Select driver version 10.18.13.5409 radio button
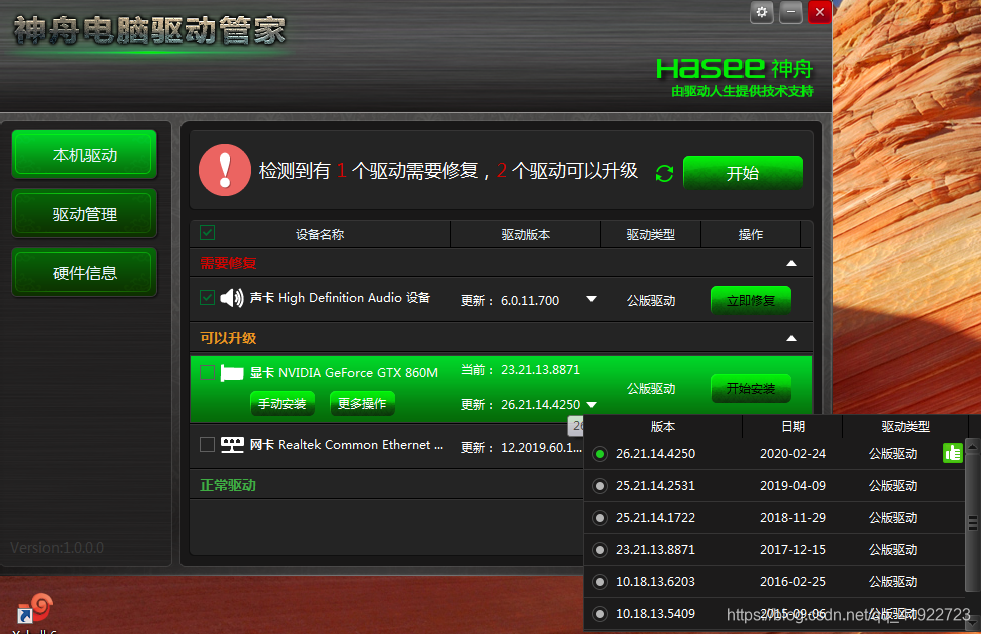 (x=600, y=613)
